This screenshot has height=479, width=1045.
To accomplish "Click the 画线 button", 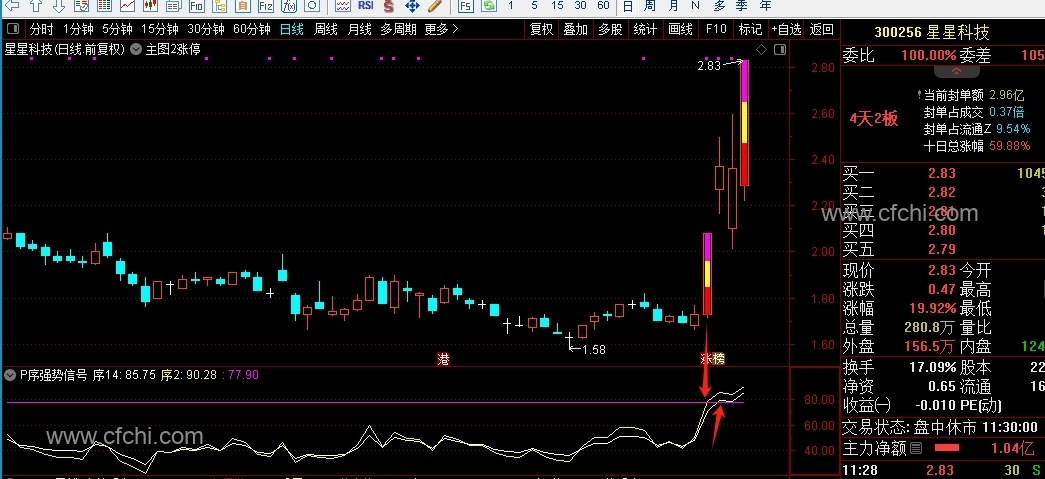I will pyautogui.click(x=680, y=29).
